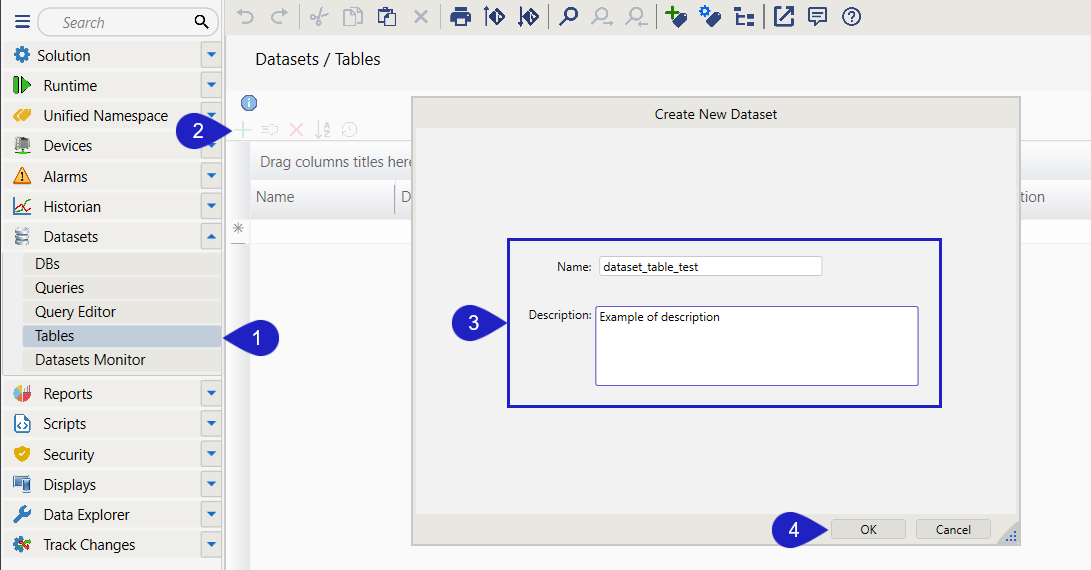Expand the Alarms section dropdown arrow
The image size is (1091, 570).
click(211, 177)
